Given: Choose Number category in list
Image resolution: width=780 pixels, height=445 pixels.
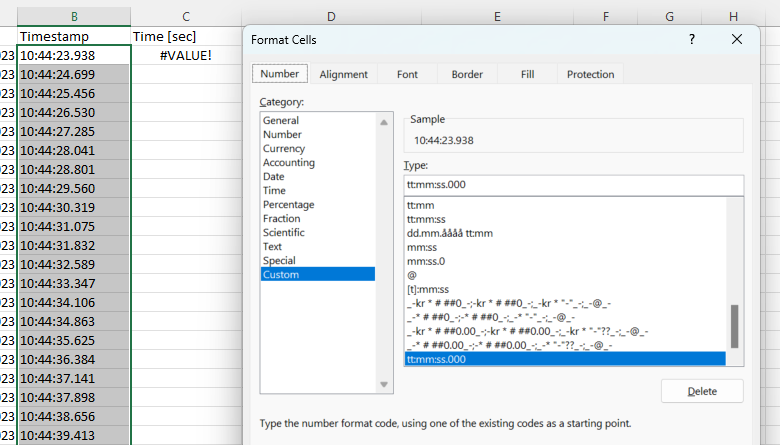Looking at the screenshot, I should pyautogui.click(x=318, y=134).
